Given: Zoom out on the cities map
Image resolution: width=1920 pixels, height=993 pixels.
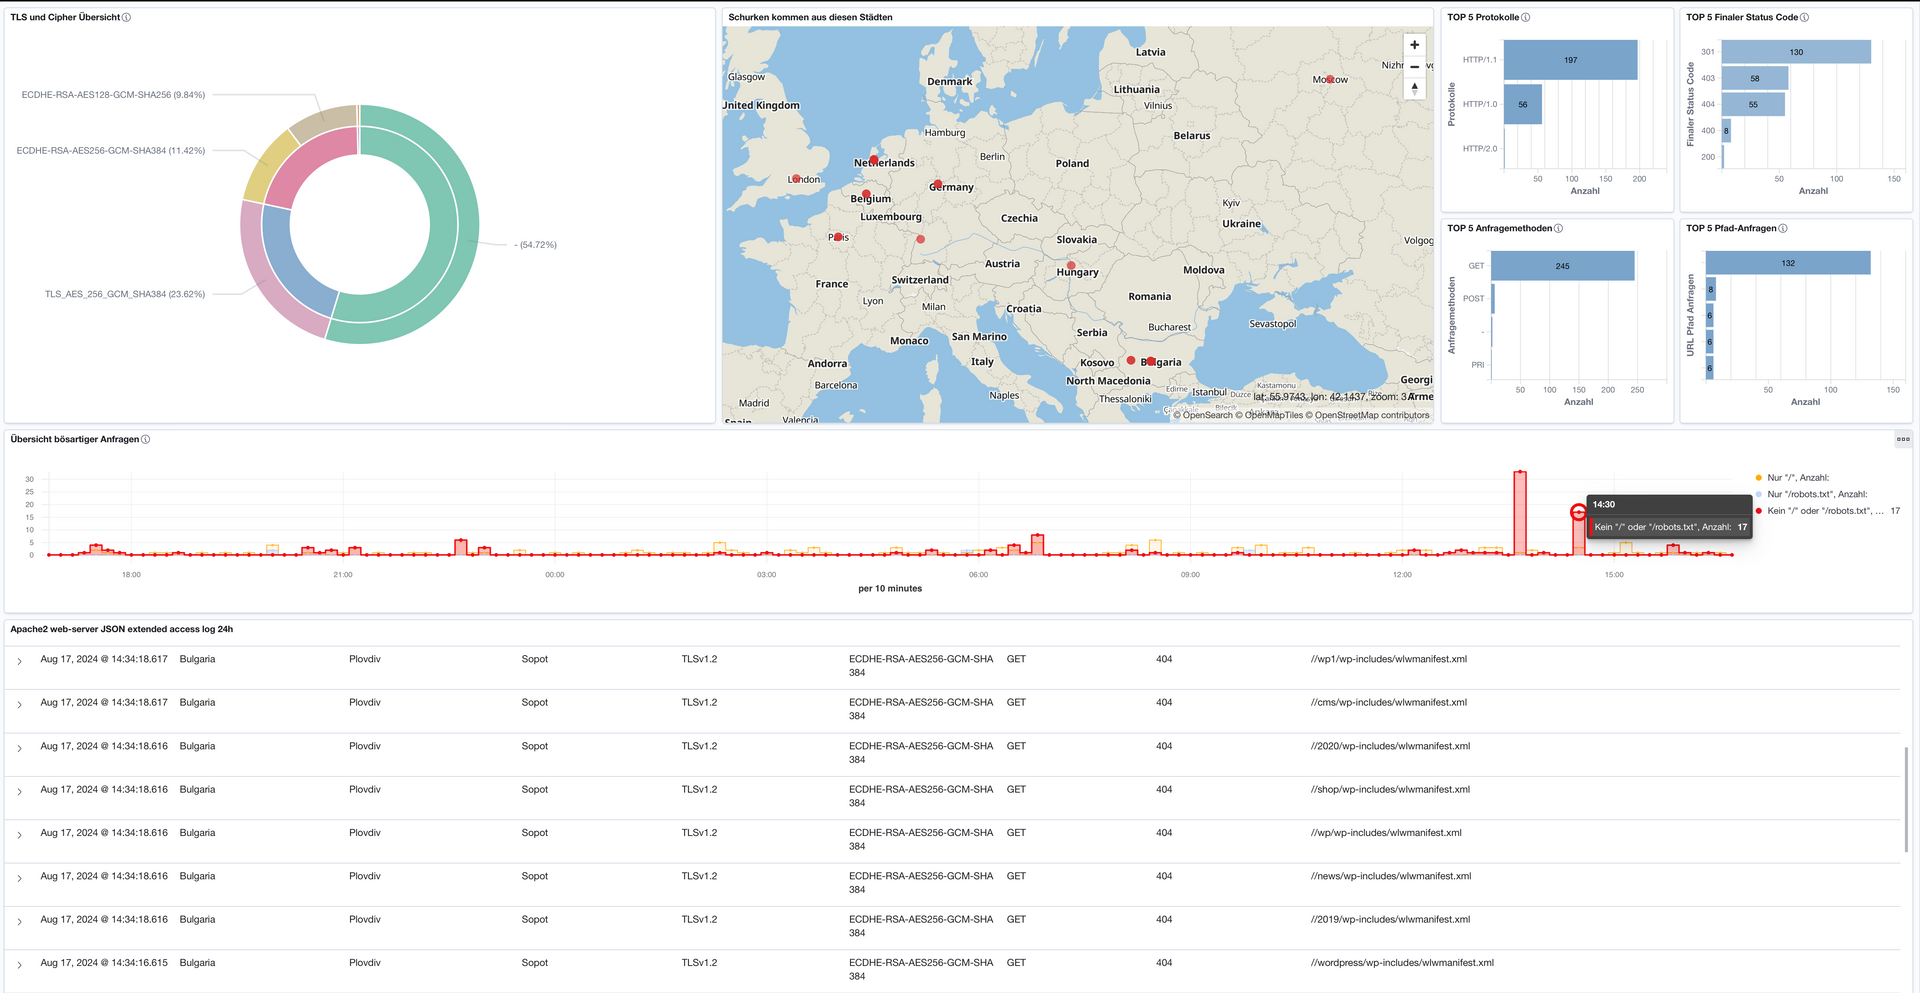Looking at the screenshot, I should pyautogui.click(x=1414, y=66).
